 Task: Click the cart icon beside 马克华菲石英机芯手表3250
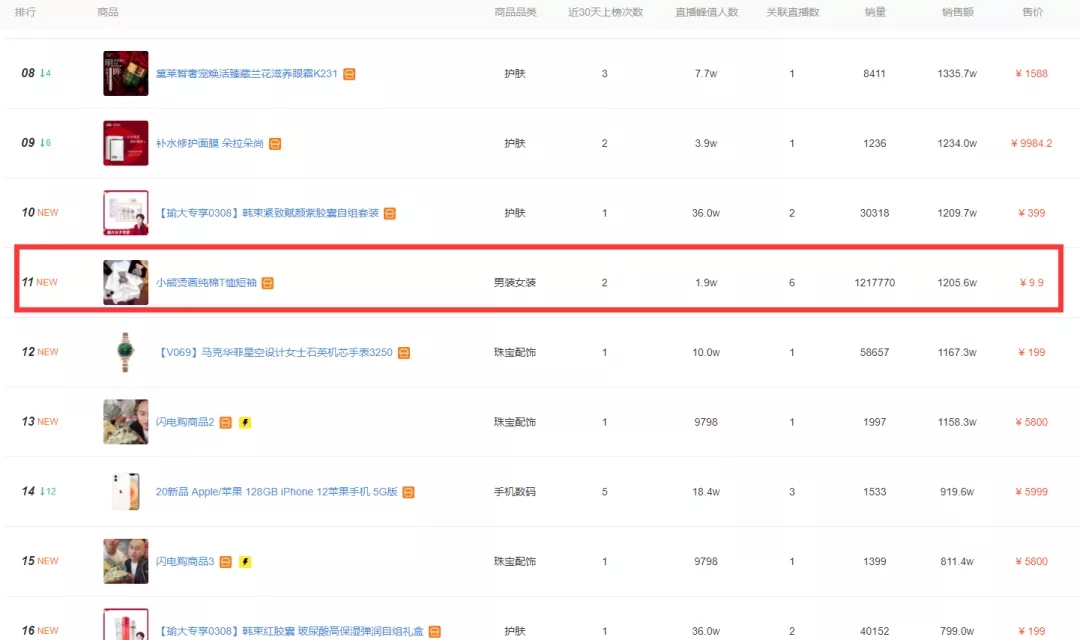click(403, 352)
